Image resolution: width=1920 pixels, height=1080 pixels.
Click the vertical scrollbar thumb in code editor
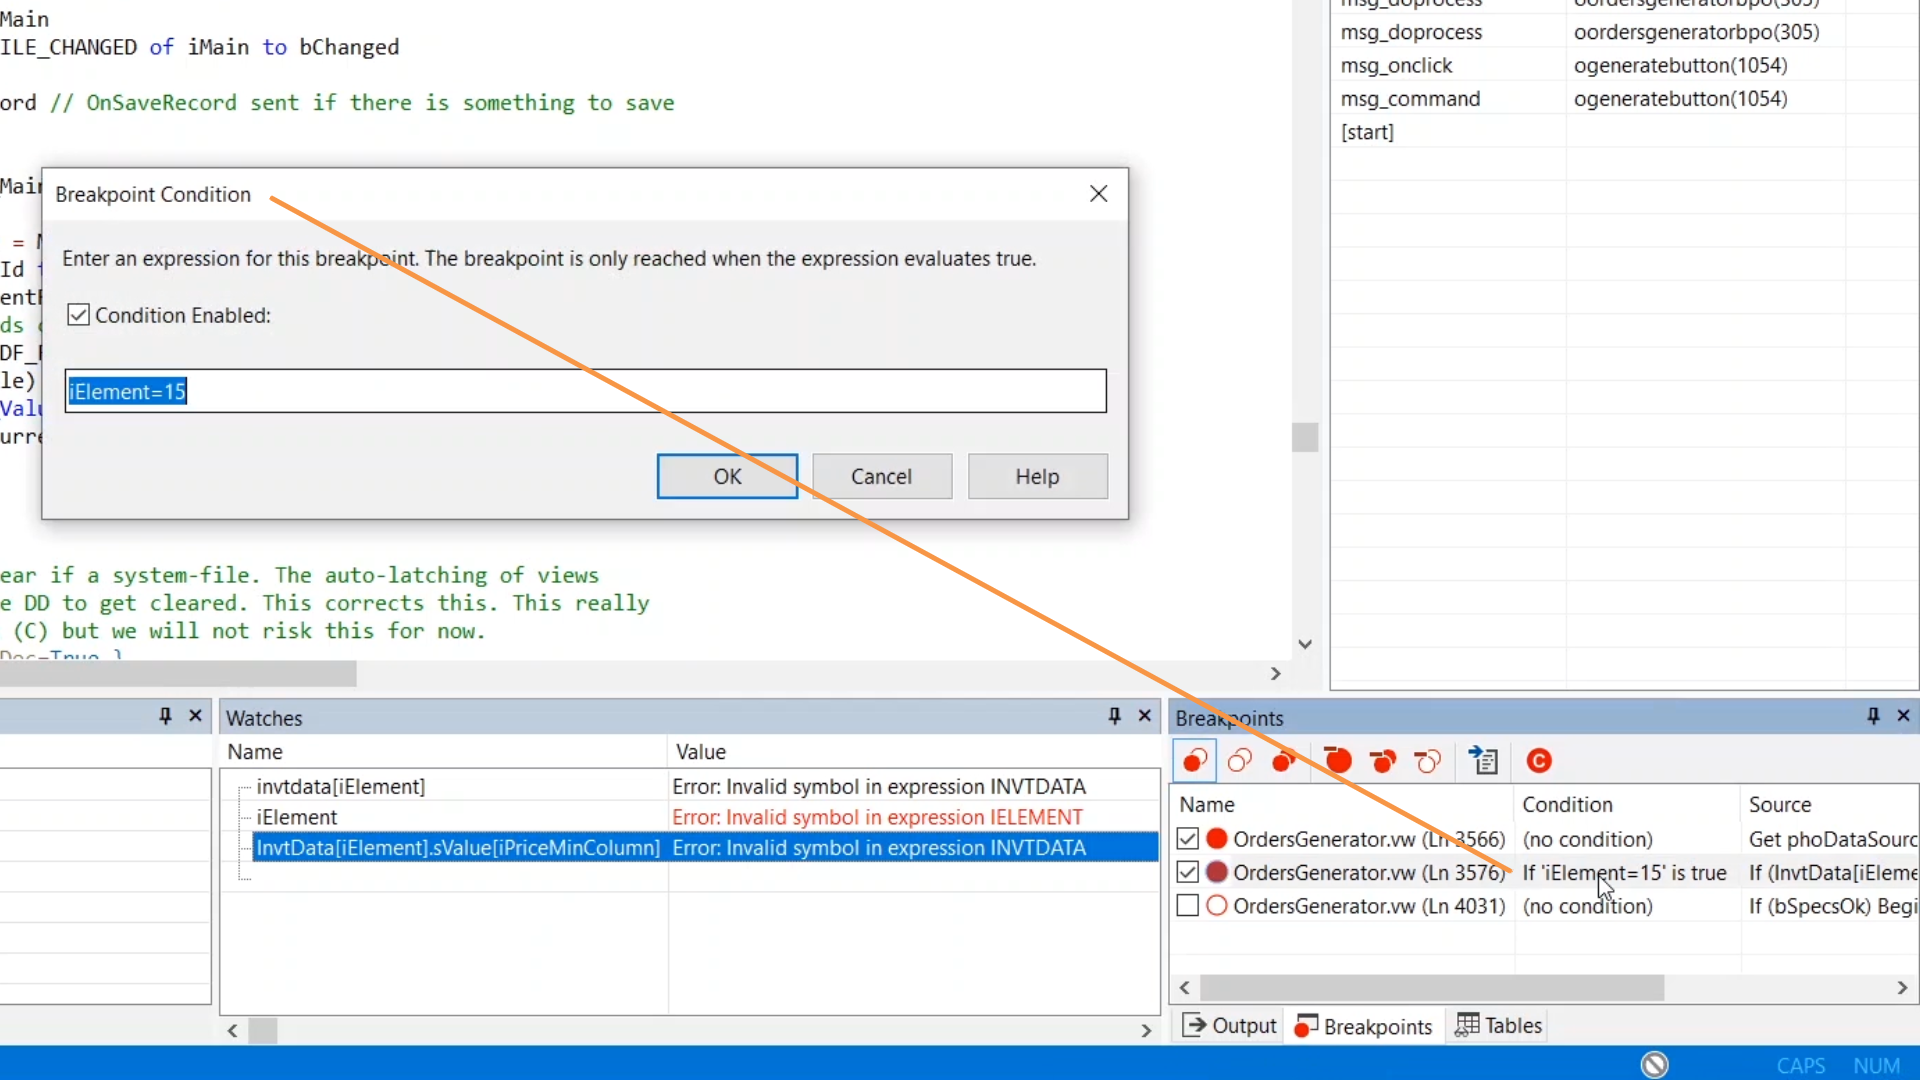[x=1305, y=437]
